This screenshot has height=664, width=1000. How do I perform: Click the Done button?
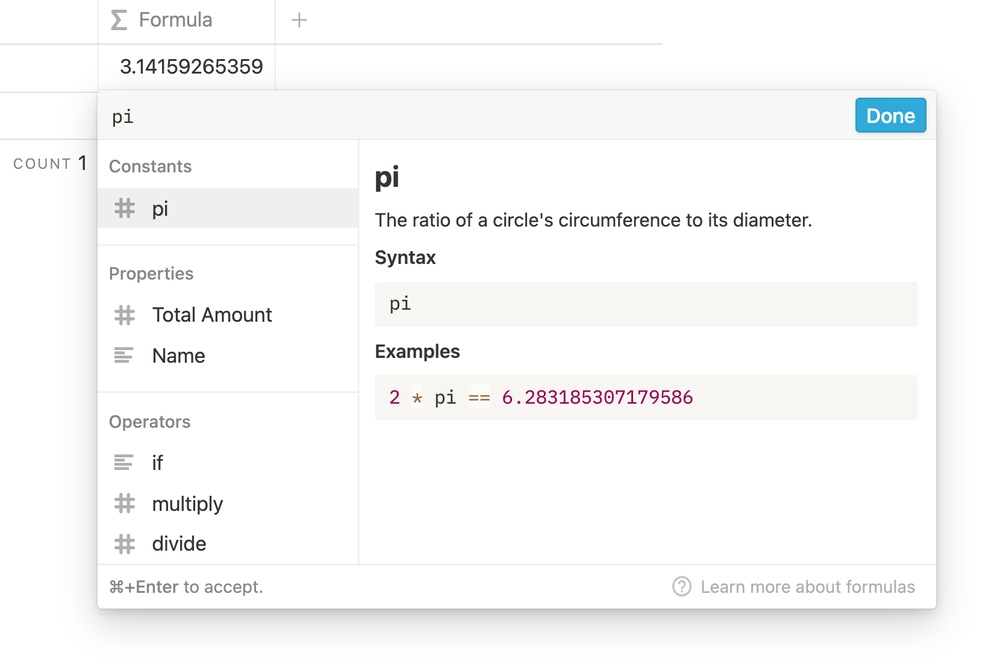coord(890,116)
